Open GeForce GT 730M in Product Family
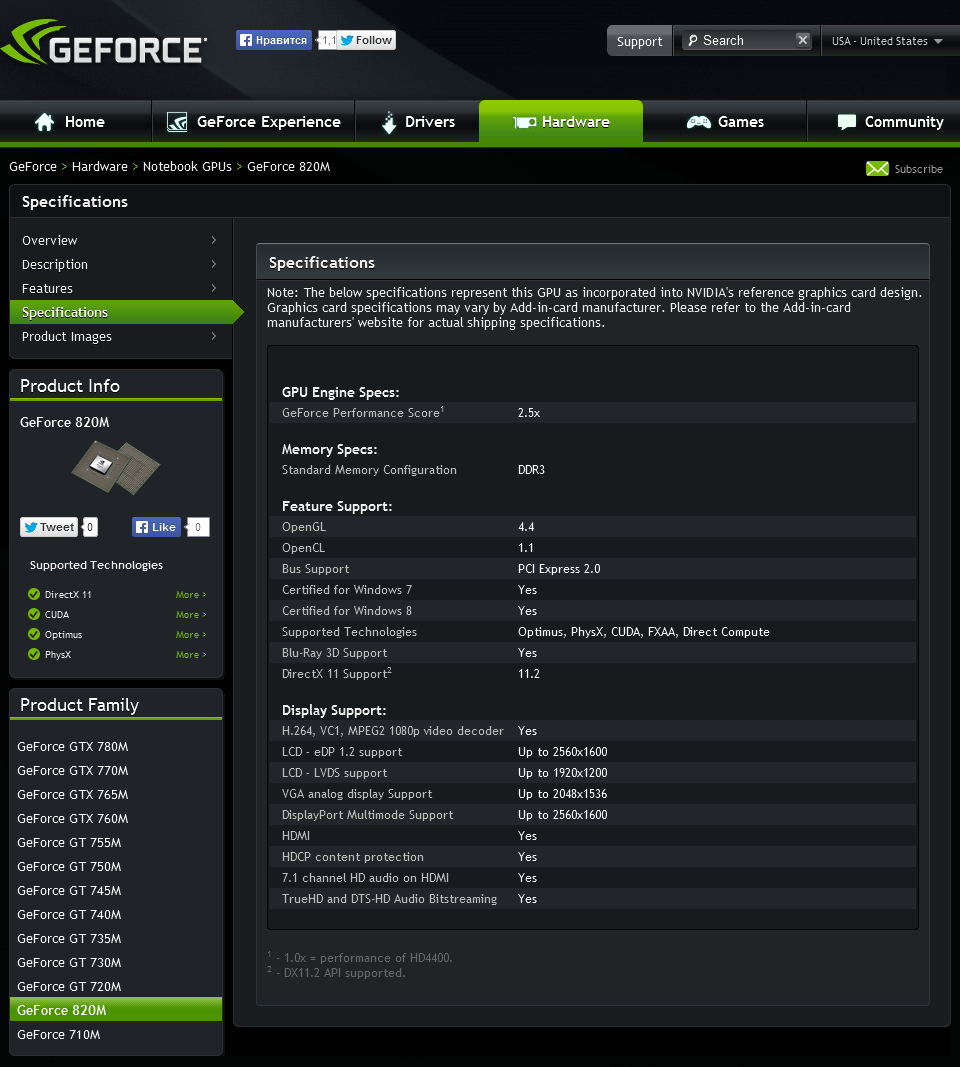The image size is (960, 1067). pos(69,962)
